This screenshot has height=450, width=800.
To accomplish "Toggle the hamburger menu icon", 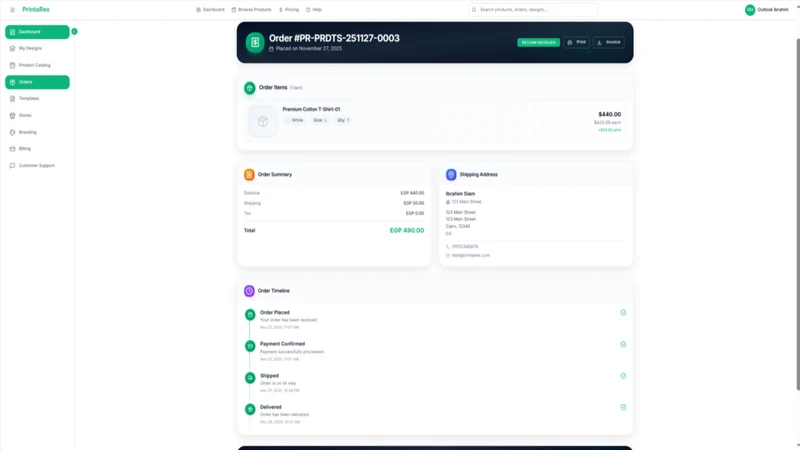I will click(12, 10).
